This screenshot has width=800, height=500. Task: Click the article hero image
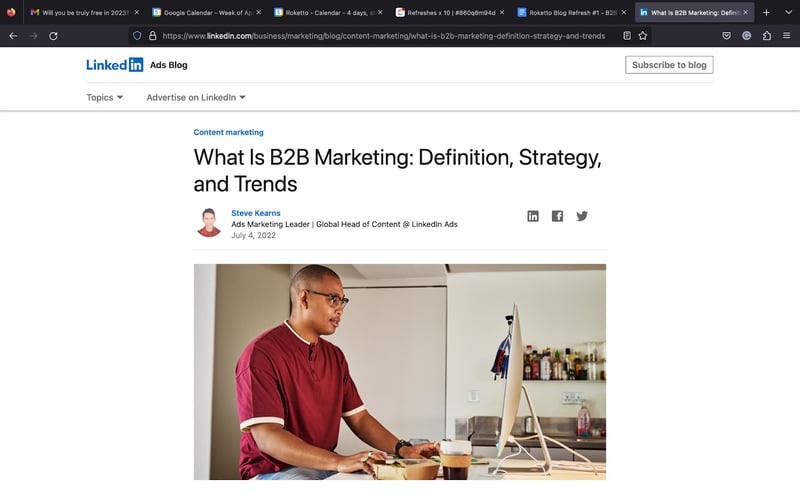tap(399, 371)
